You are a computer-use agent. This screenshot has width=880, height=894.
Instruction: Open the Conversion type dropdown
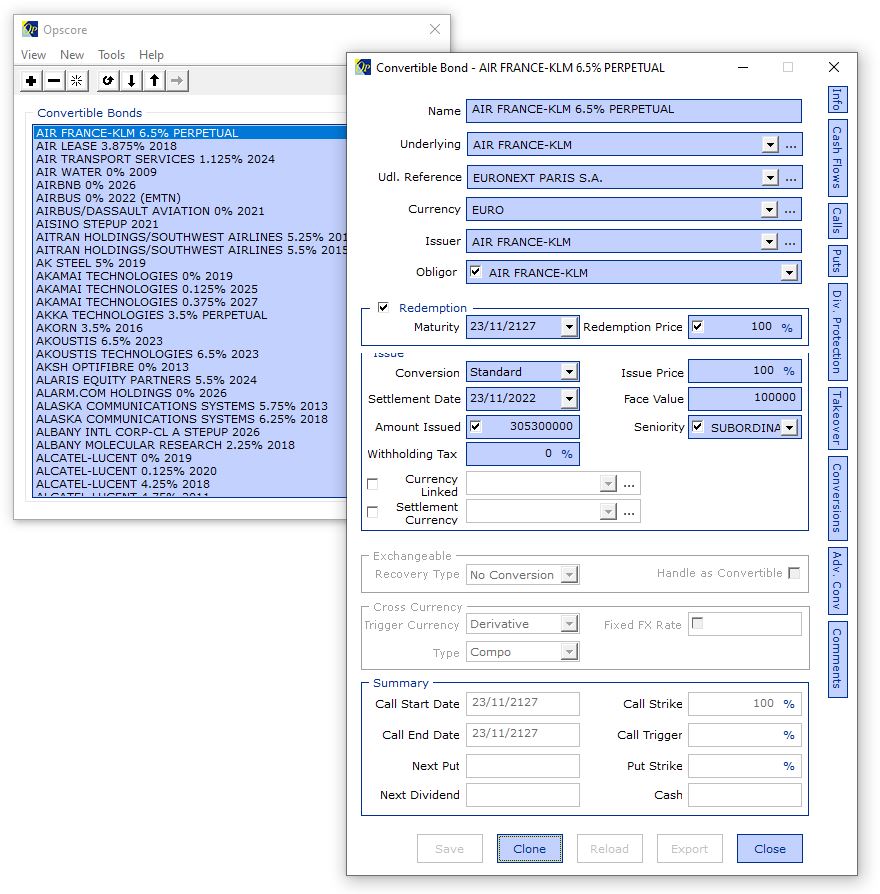point(569,372)
